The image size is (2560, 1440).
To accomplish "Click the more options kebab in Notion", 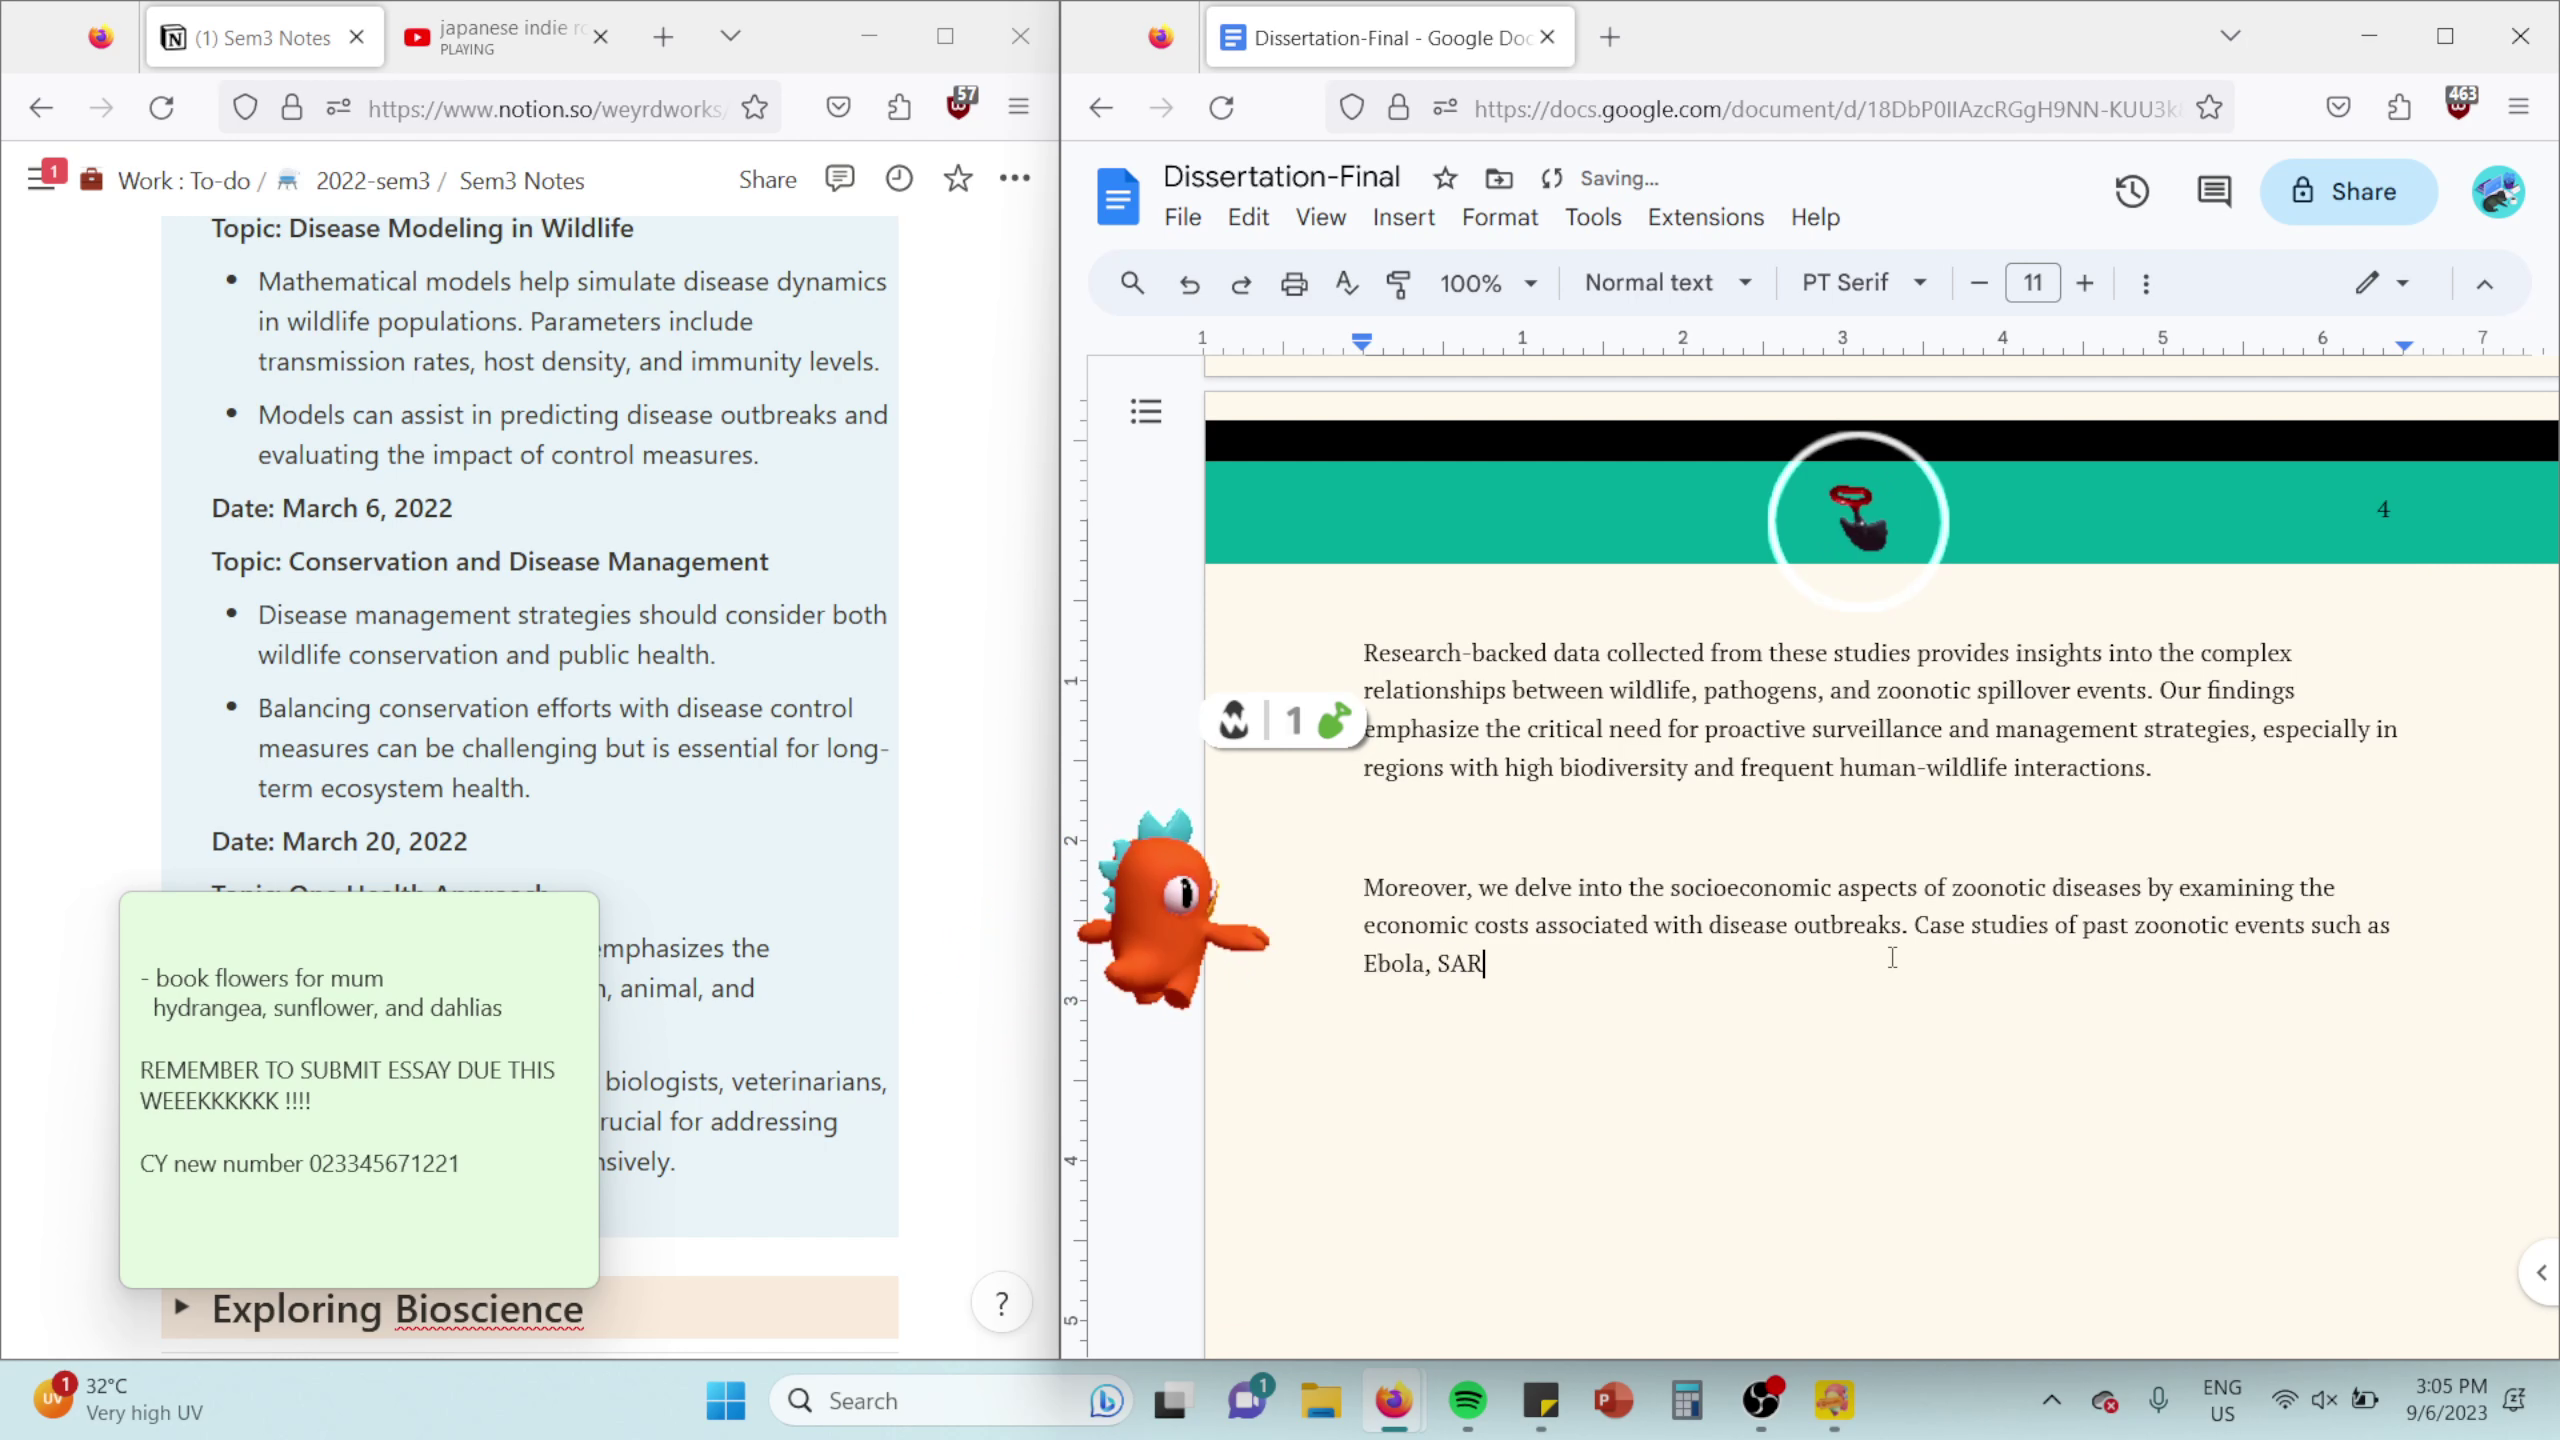I will click(x=1018, y=179).
